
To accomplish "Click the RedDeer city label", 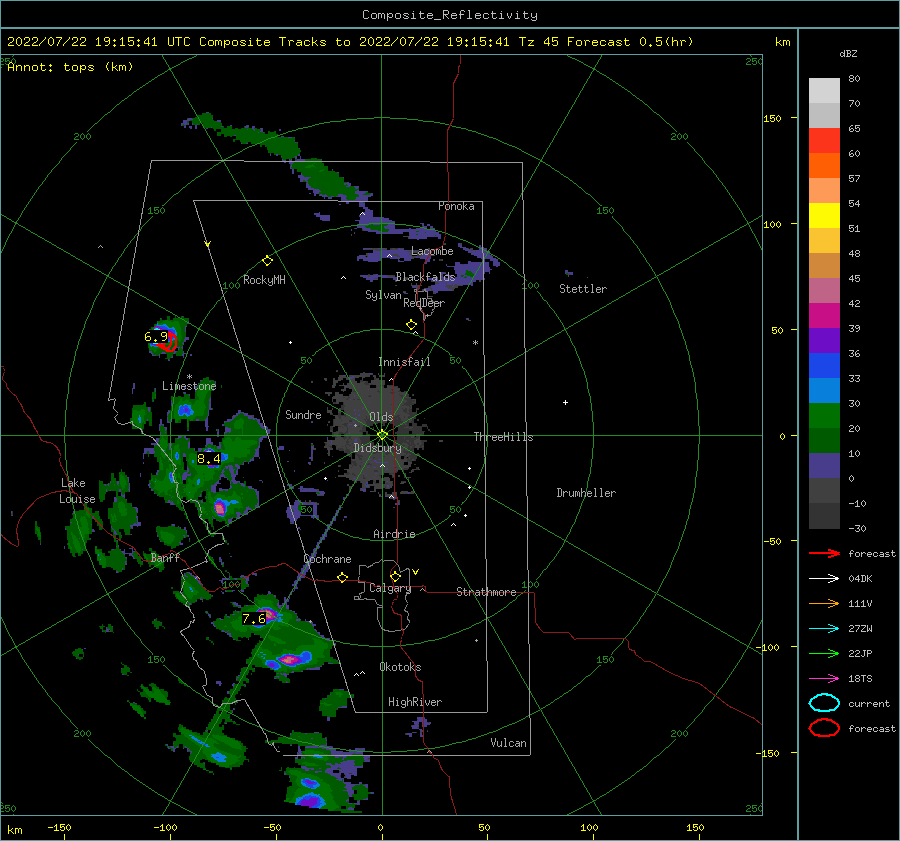I will (x=424, y=303).
